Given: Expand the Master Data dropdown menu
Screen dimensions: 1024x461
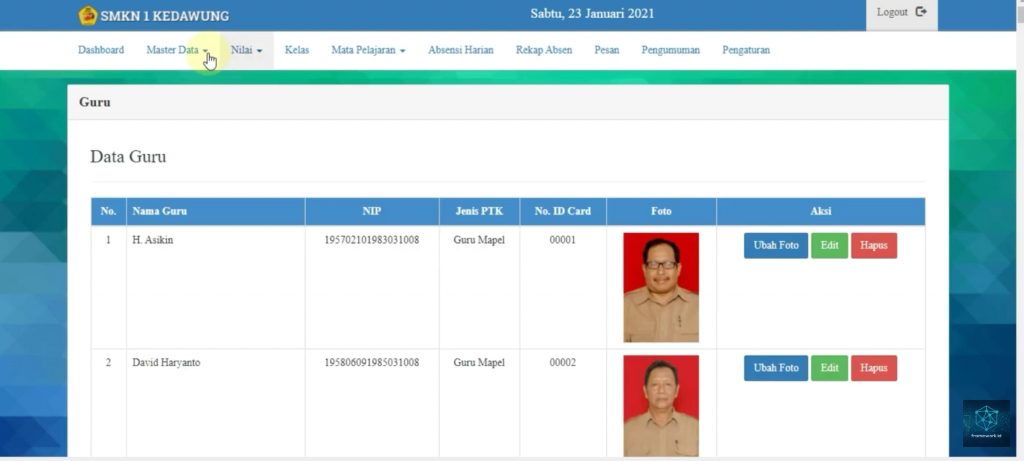Looking at the screenshot, I should pos(177,50).
